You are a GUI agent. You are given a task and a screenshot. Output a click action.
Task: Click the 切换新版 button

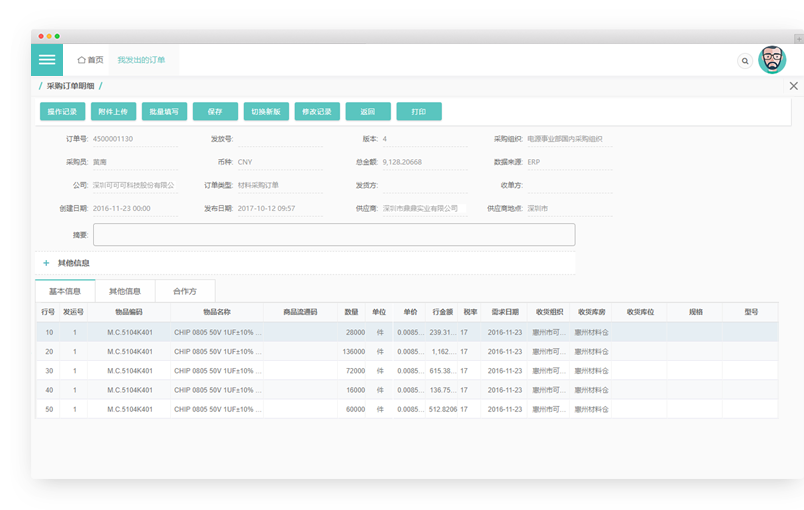point(266,112)
